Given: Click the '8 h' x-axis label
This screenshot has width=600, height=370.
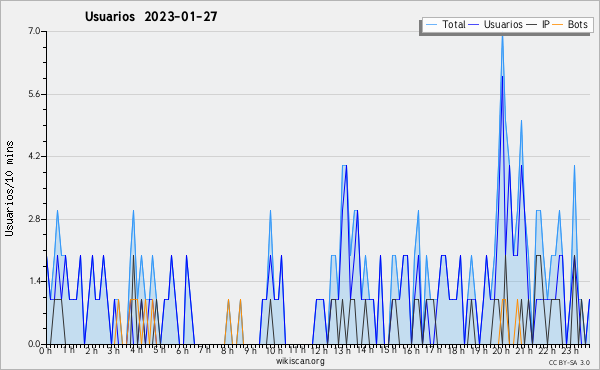Looking at the screenshot, I should [227, 351].
